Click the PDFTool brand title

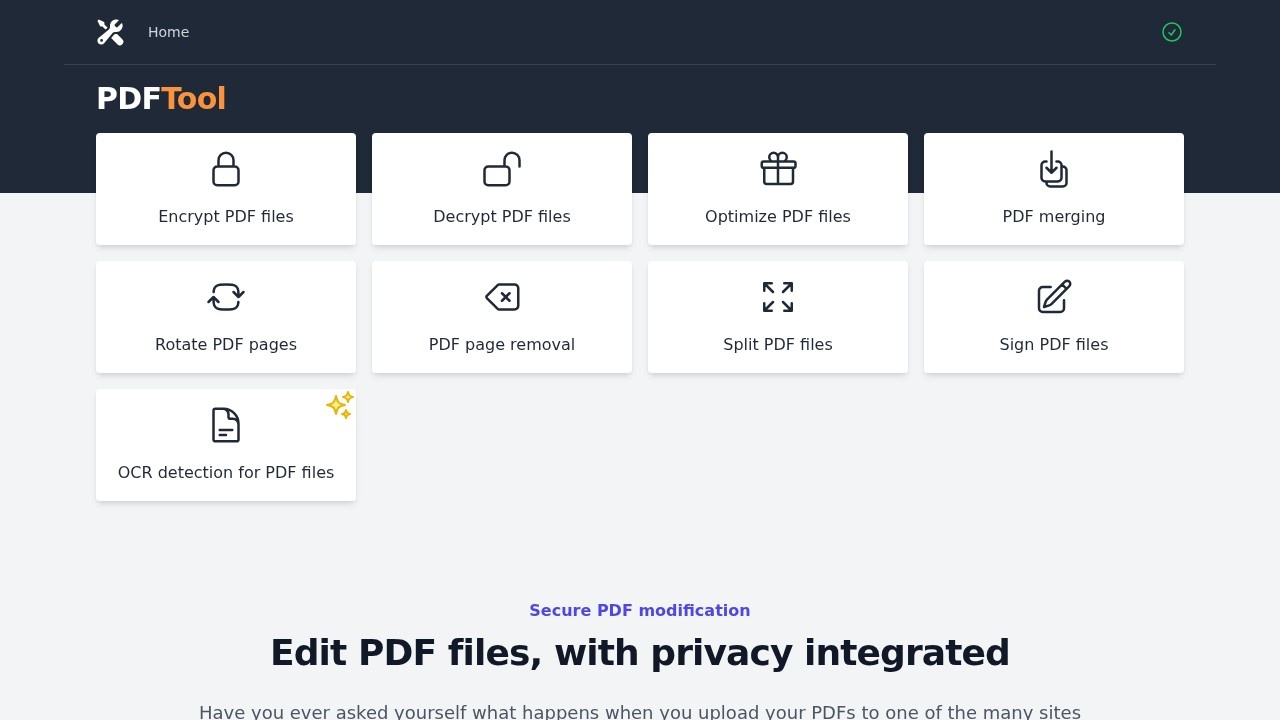[x=161, y=99]
